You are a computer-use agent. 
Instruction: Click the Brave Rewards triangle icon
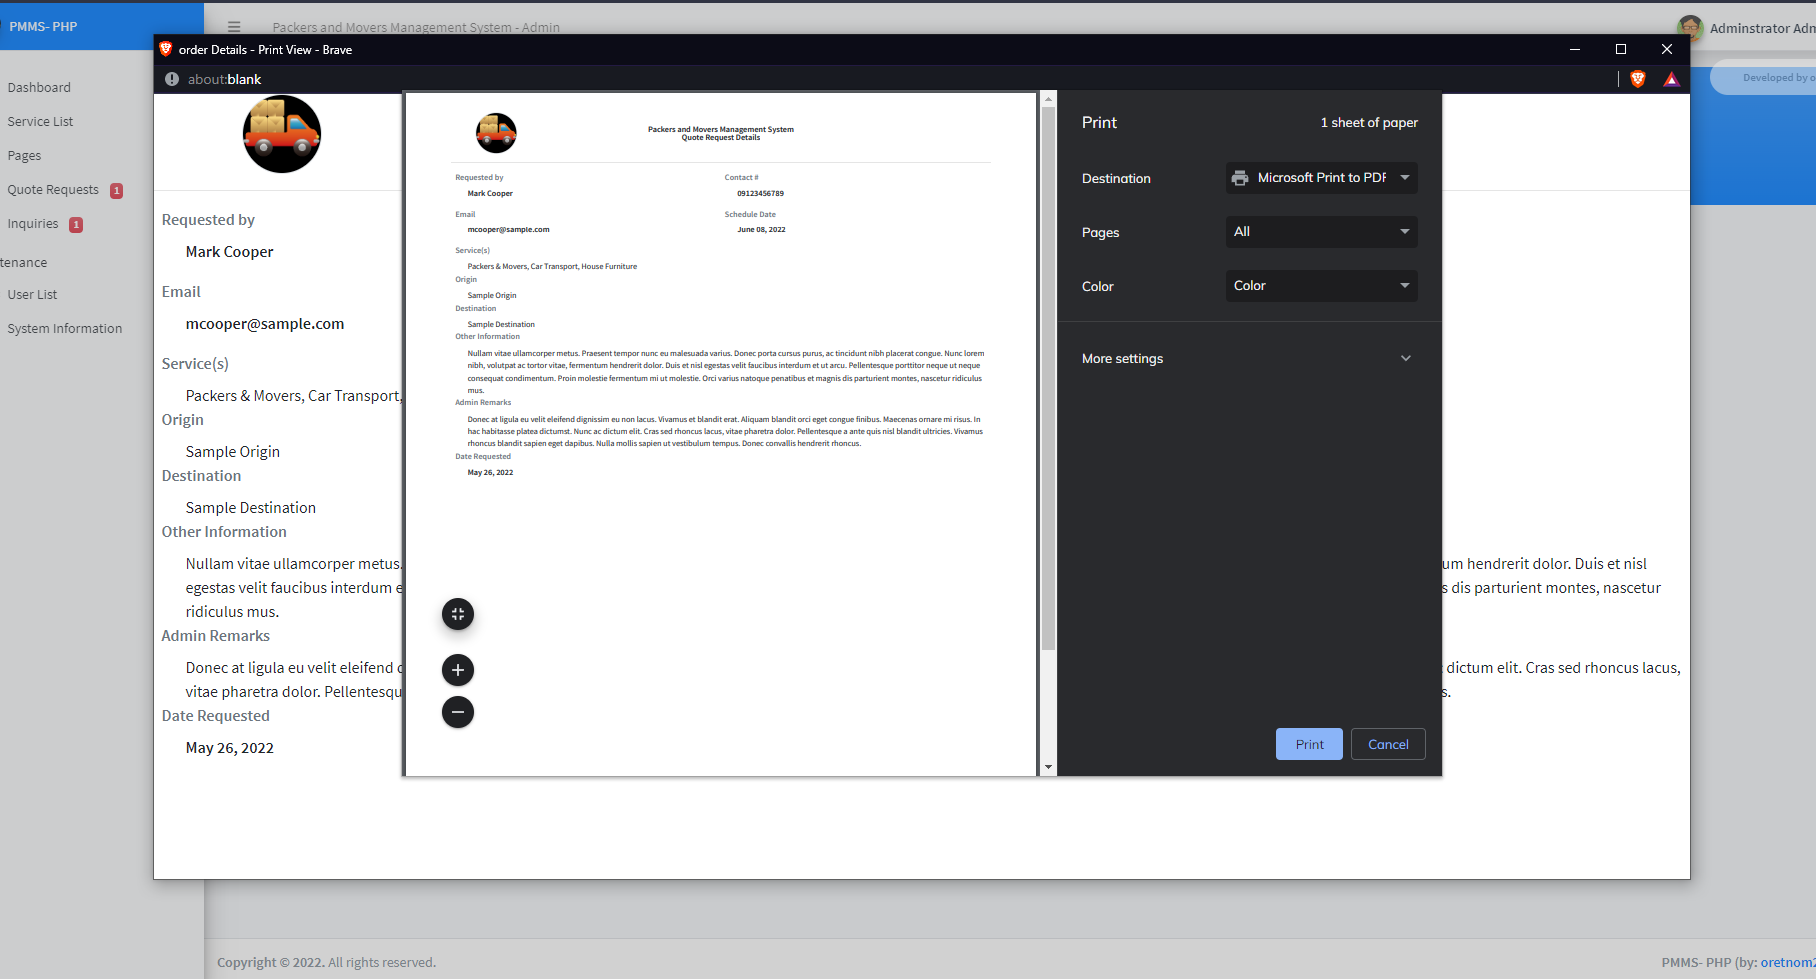click(x=1671, y=79)
